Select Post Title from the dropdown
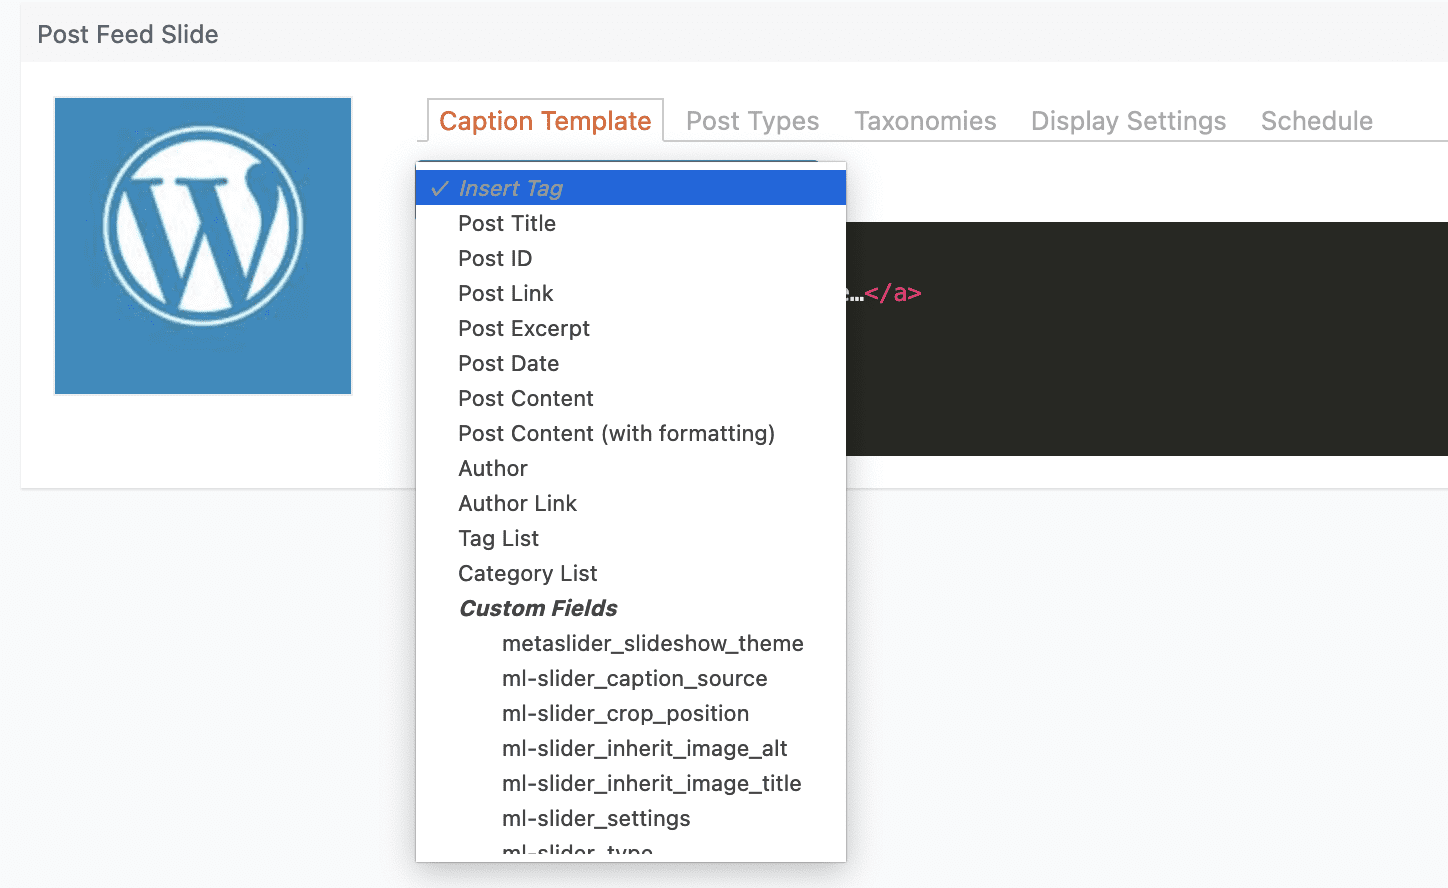The width and height of the screenshot is (1448, 888). pyautogui.click(x=507, y=223)
